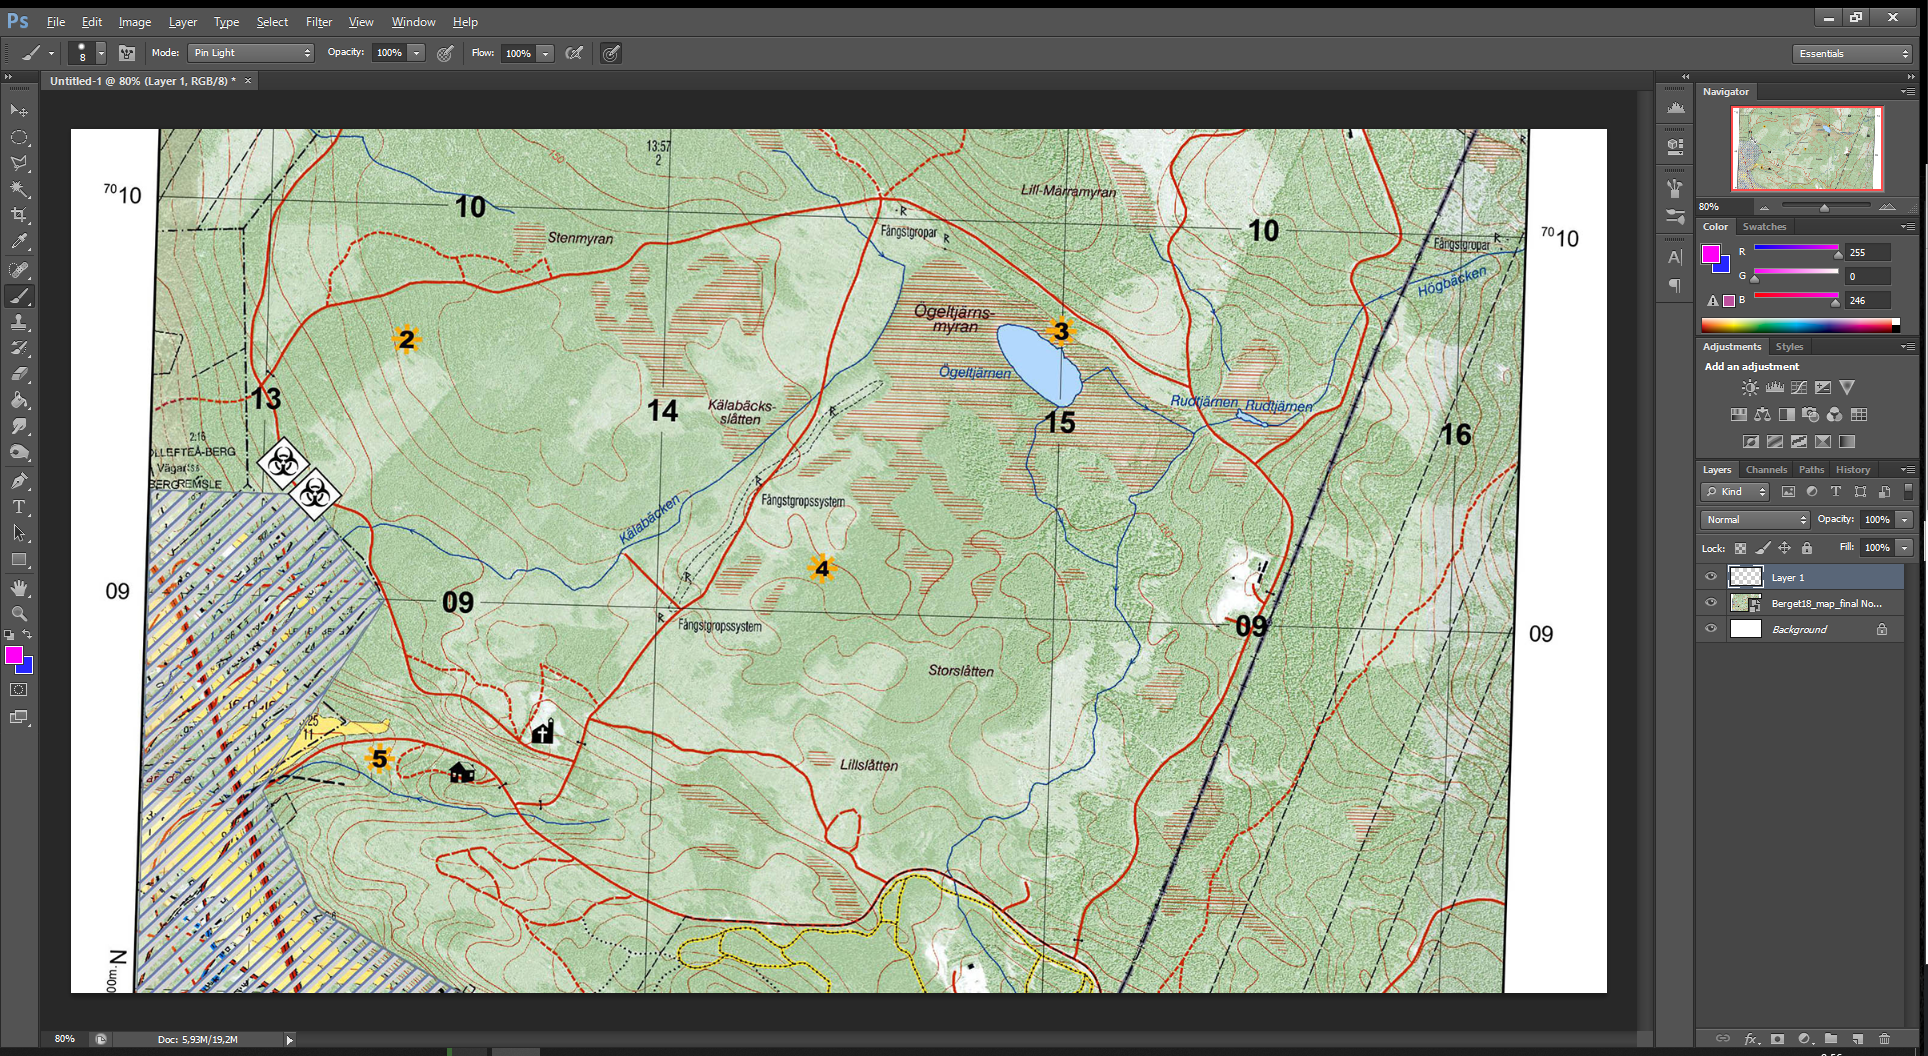Toggle visibility of the Background layer
This screenshot has height=1056, width=1928.
click(1711, 629)
